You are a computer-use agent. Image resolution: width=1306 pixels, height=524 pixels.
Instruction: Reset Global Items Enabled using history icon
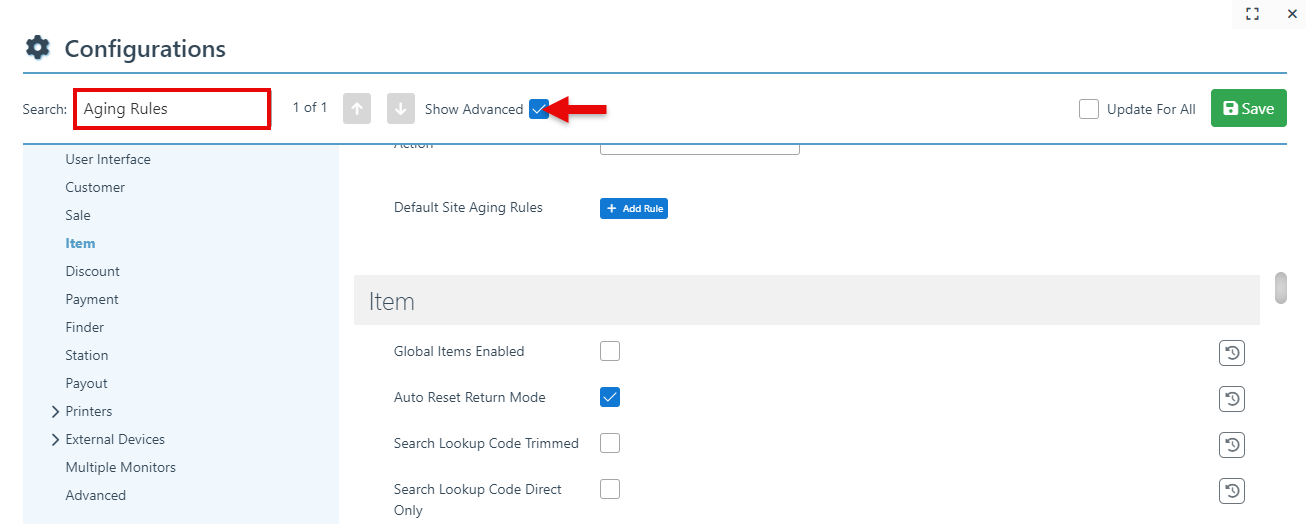click(x=1232, y=353)
